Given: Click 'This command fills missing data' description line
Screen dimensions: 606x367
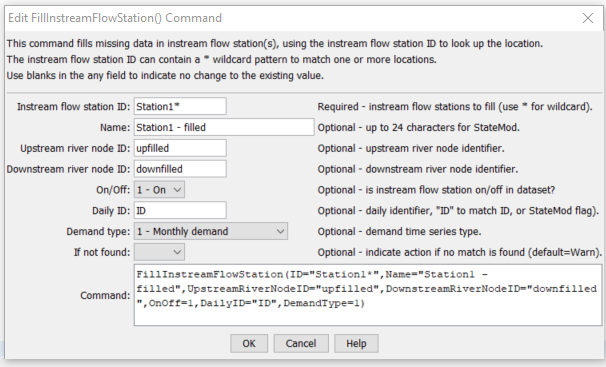Looking at the screenshot, I should pyautogui.click(x=275, y=43).
